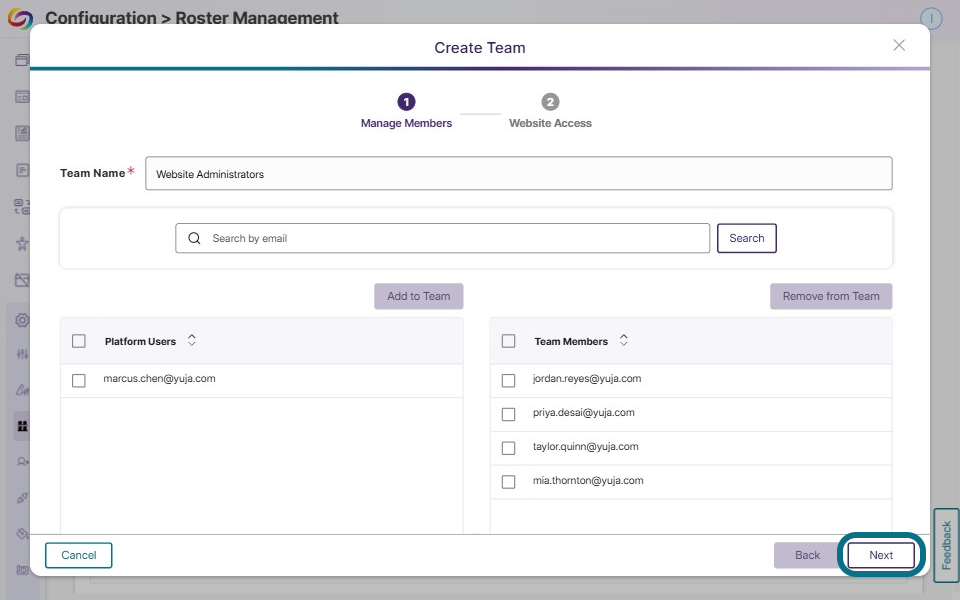This screenshot has width=960, height=600.
Task: Check the marcus.chen@yuja.com checkbox
Action: click(x=79, y=381)
